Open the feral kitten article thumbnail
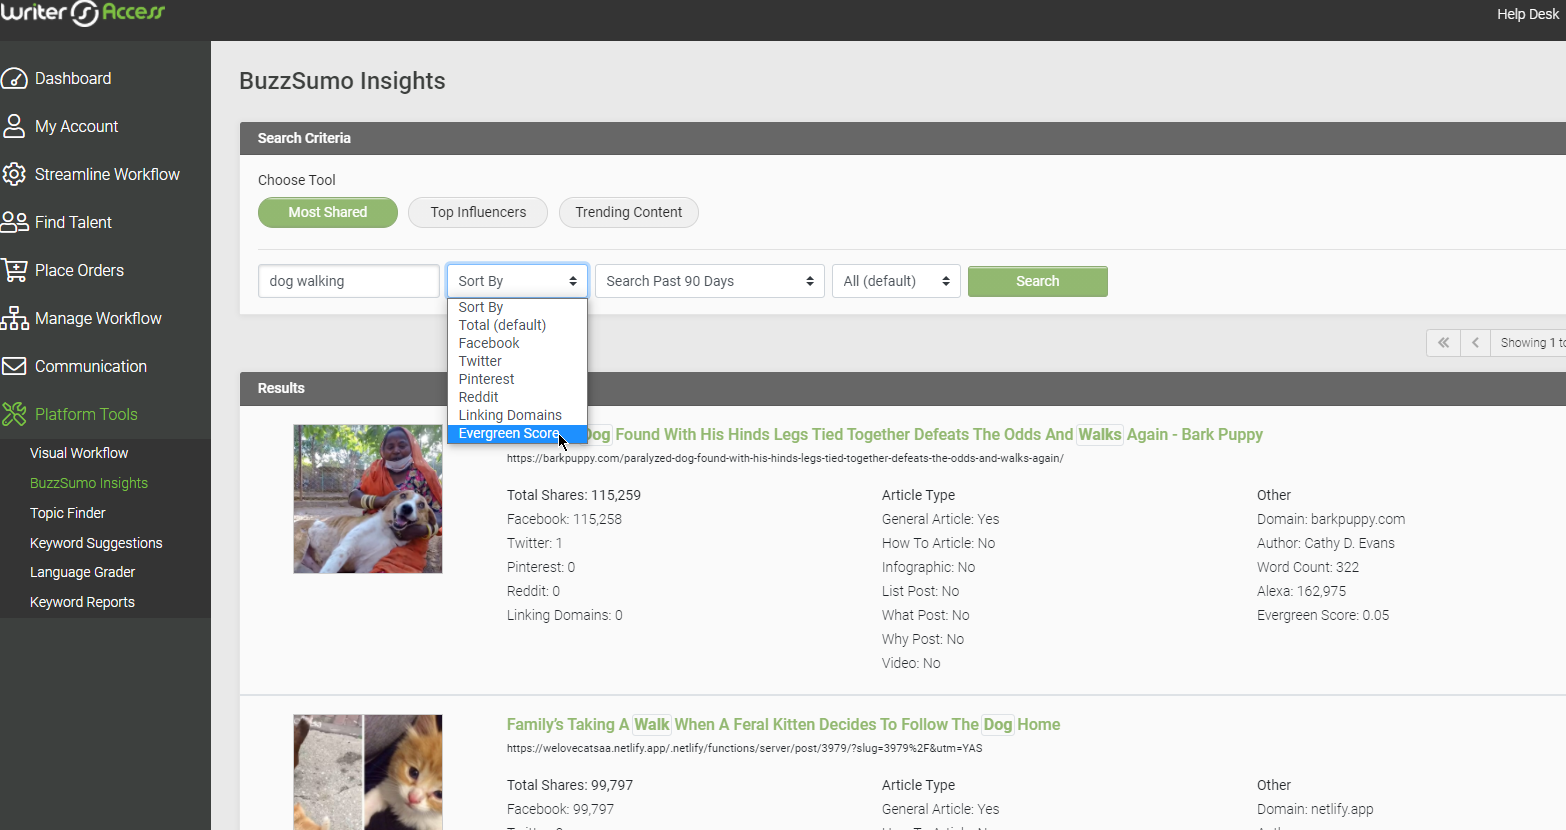Screen dimensions: 1566x830 pyautogui.click(x=368, y=772)
